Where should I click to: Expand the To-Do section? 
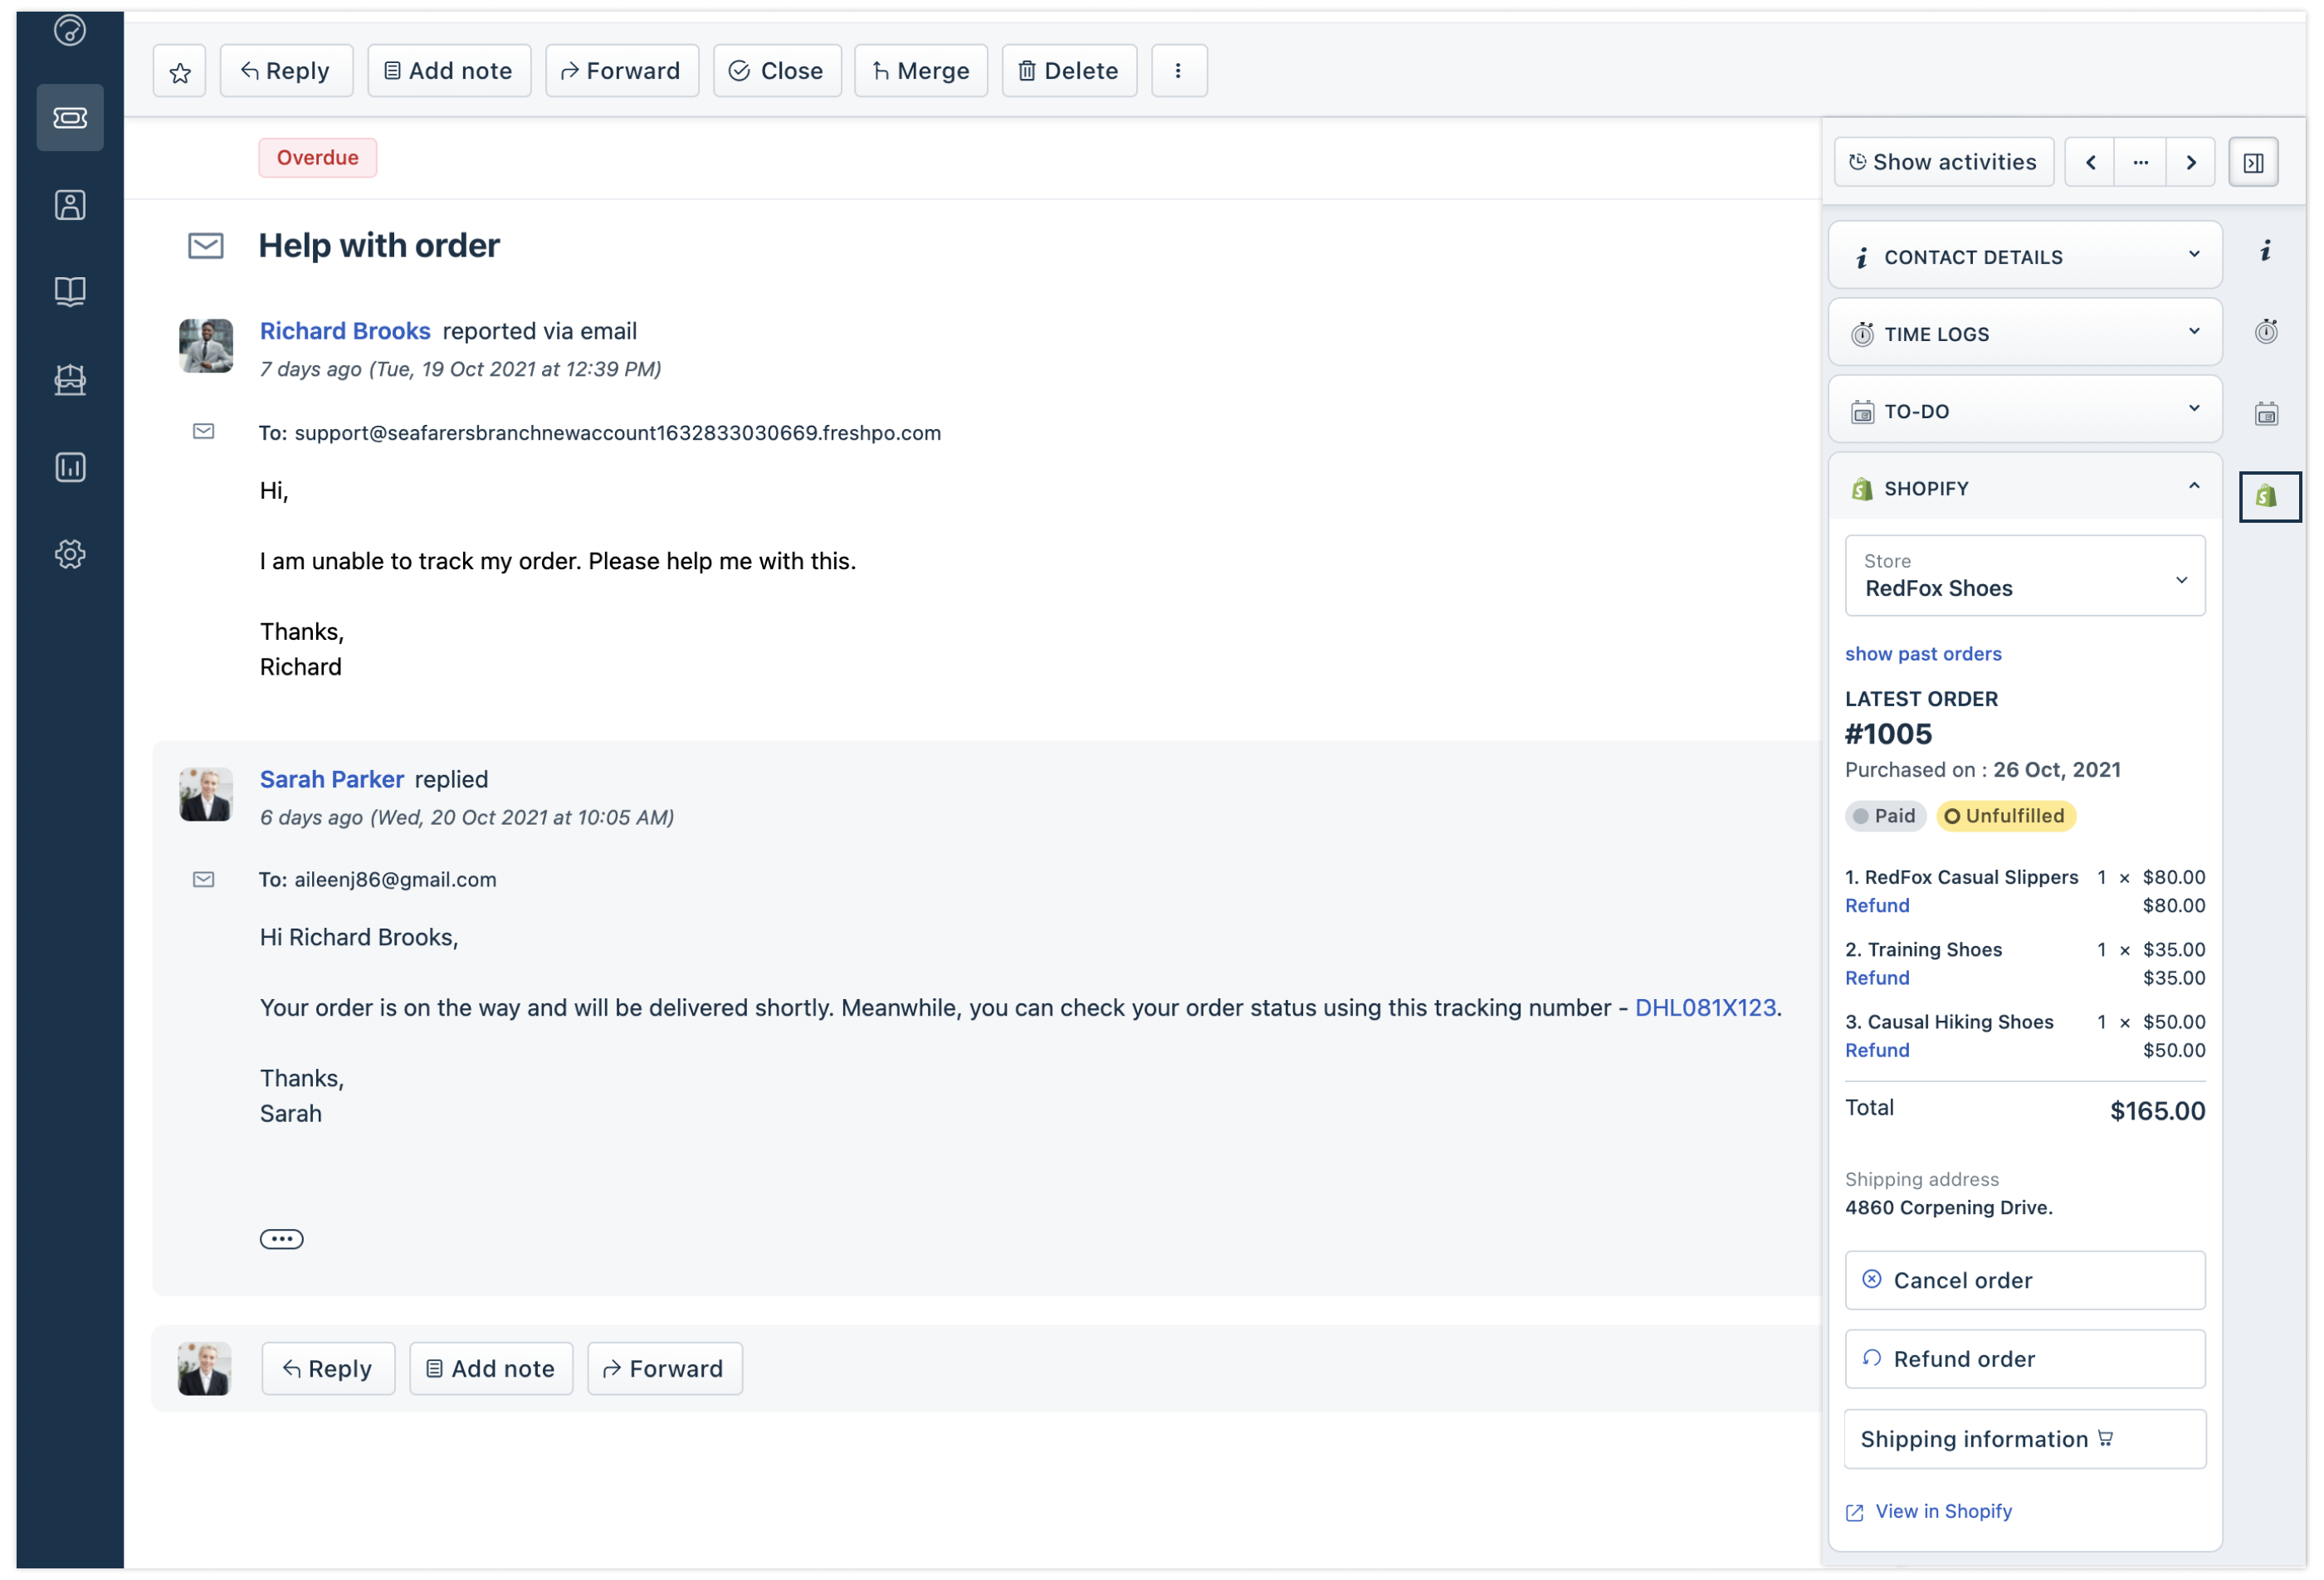(x=2025, y=410)
